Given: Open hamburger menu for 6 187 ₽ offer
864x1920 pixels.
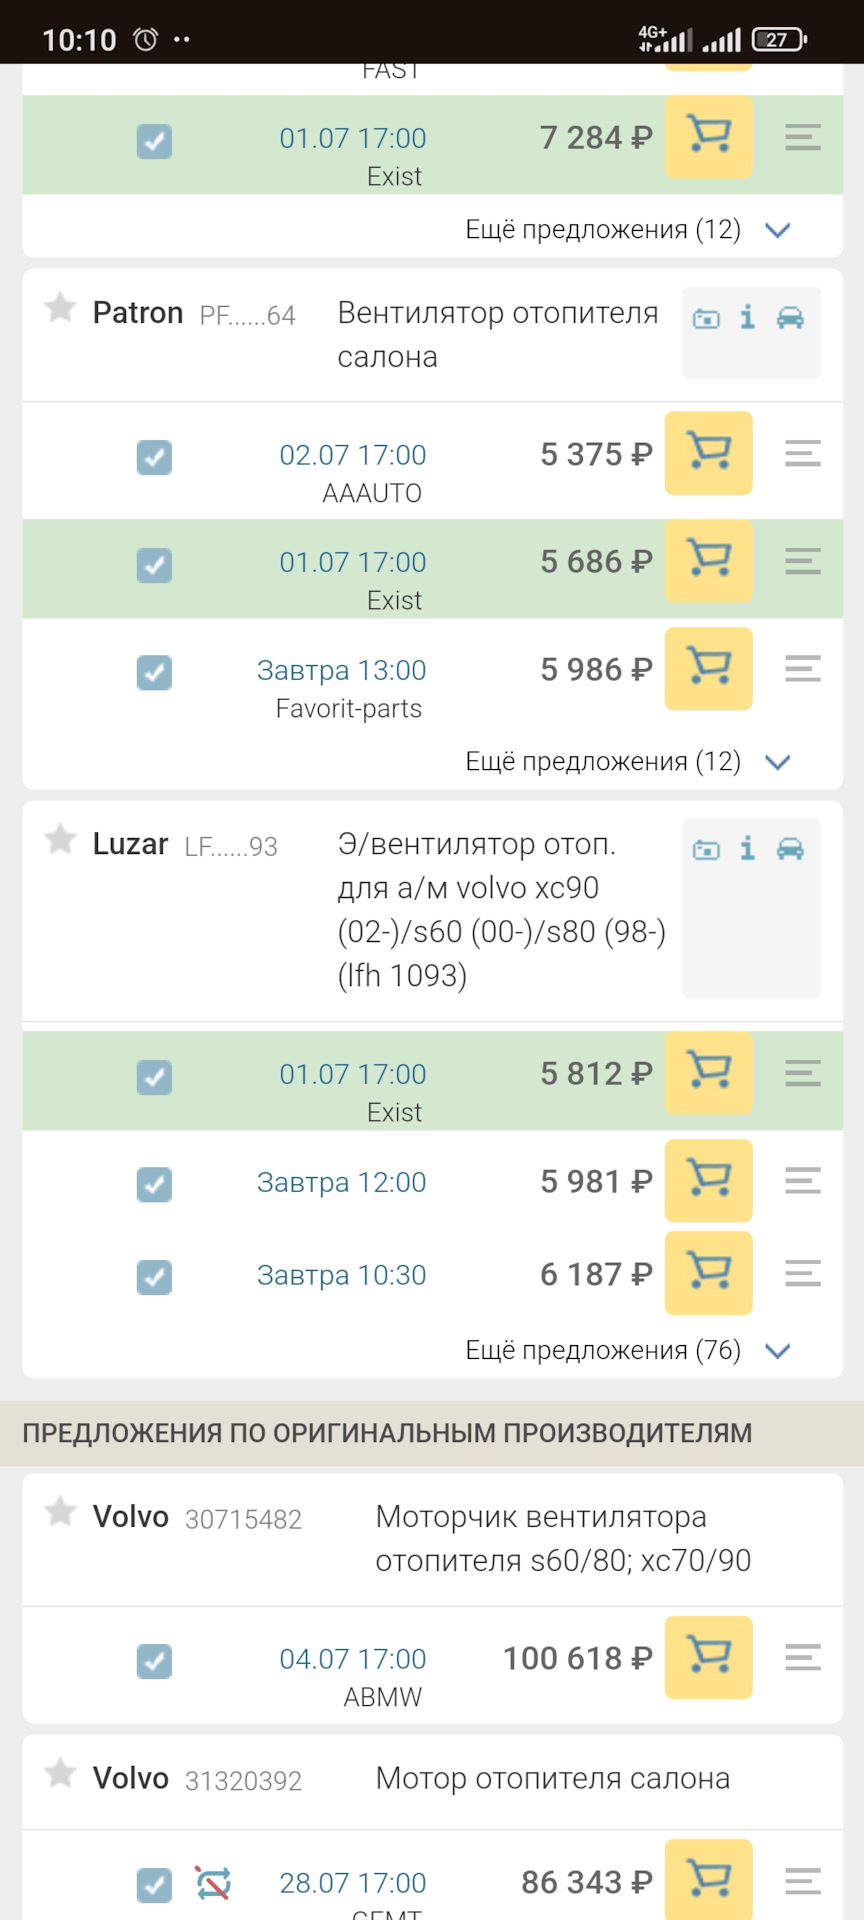Looking at the screenshot, I should pyautogui.click(x=802, y=1273).
